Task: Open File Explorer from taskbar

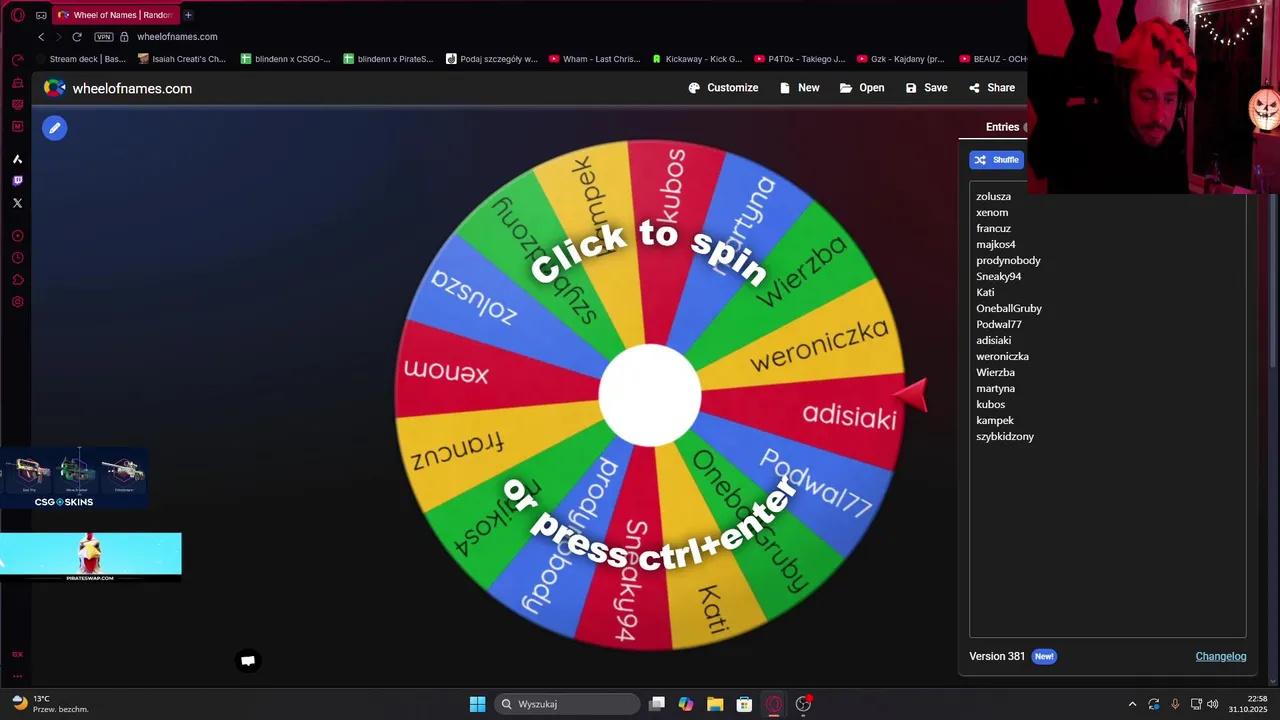Action: pos(715,704)
